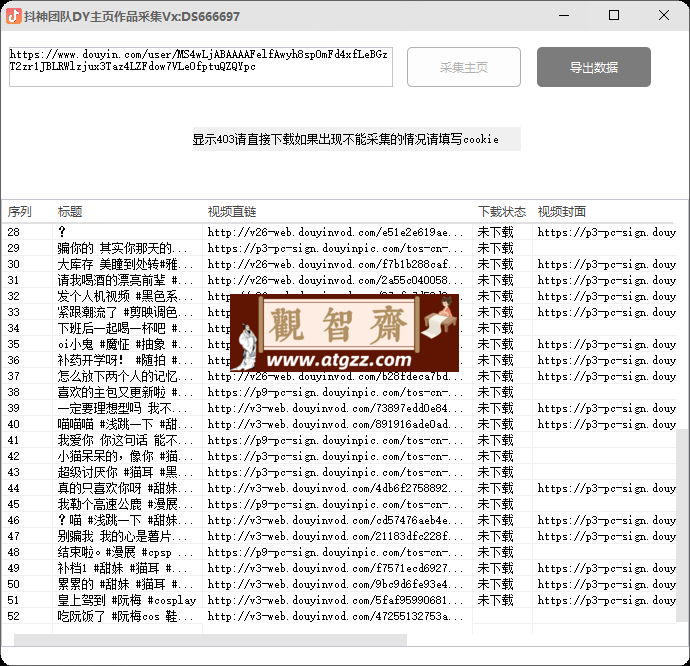
Task: Click video link ending 47255132753a
Action: pyautogui.click(x=335, y=616)
